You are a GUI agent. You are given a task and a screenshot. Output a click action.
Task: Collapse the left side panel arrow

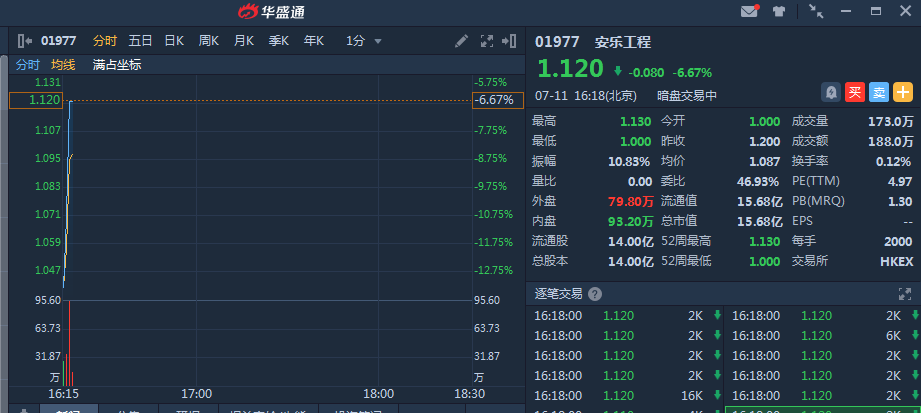point(25,41)
